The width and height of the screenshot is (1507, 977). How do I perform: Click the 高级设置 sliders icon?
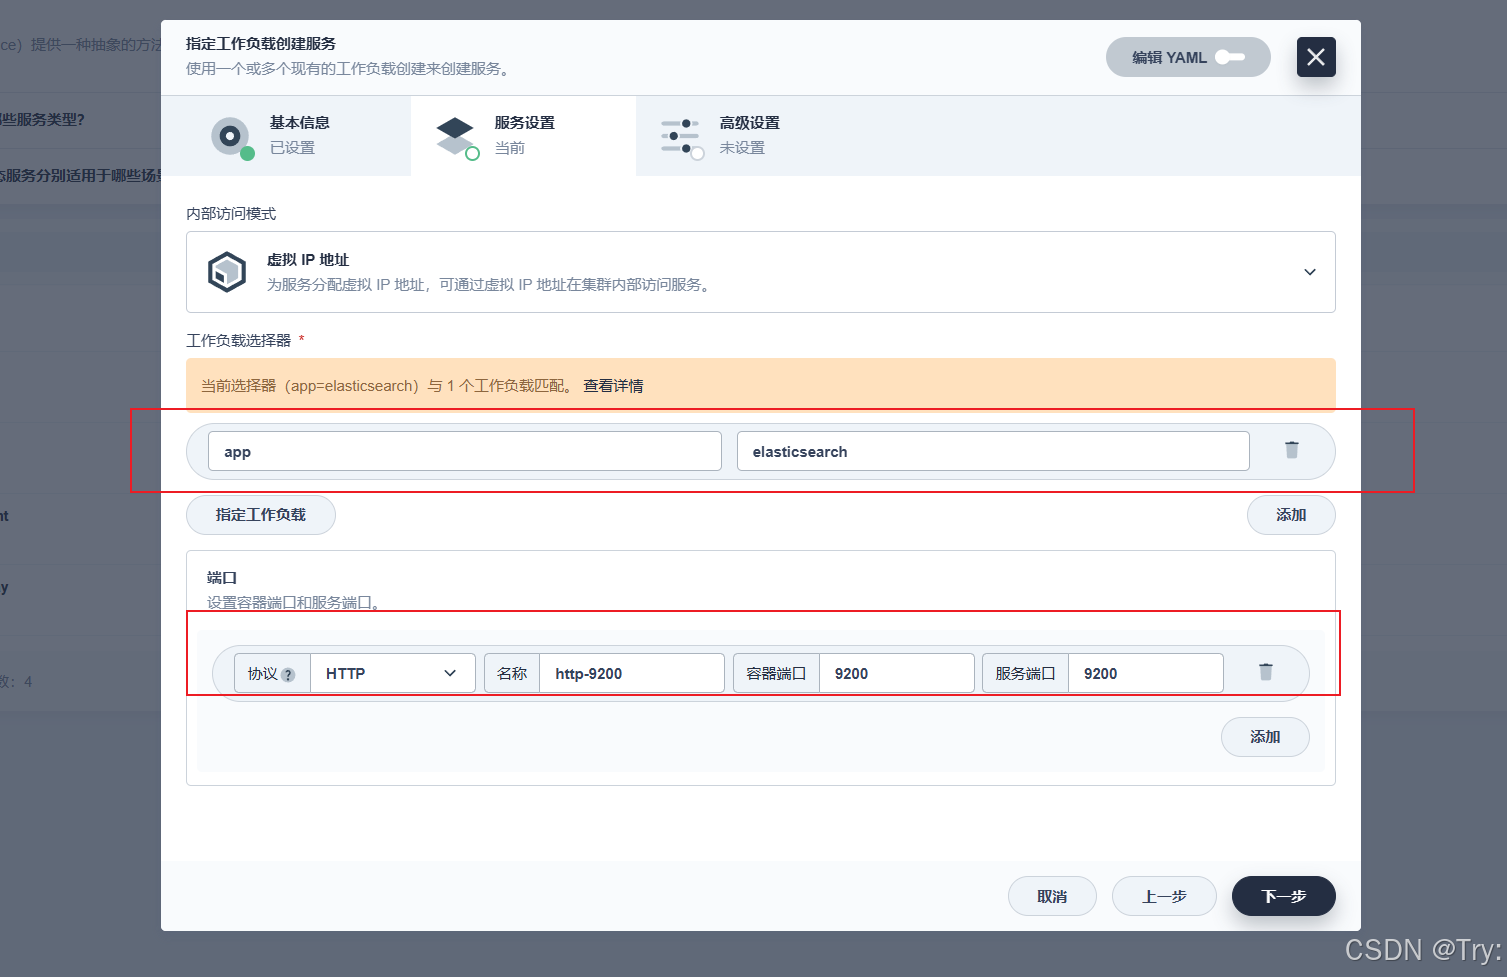681,136
